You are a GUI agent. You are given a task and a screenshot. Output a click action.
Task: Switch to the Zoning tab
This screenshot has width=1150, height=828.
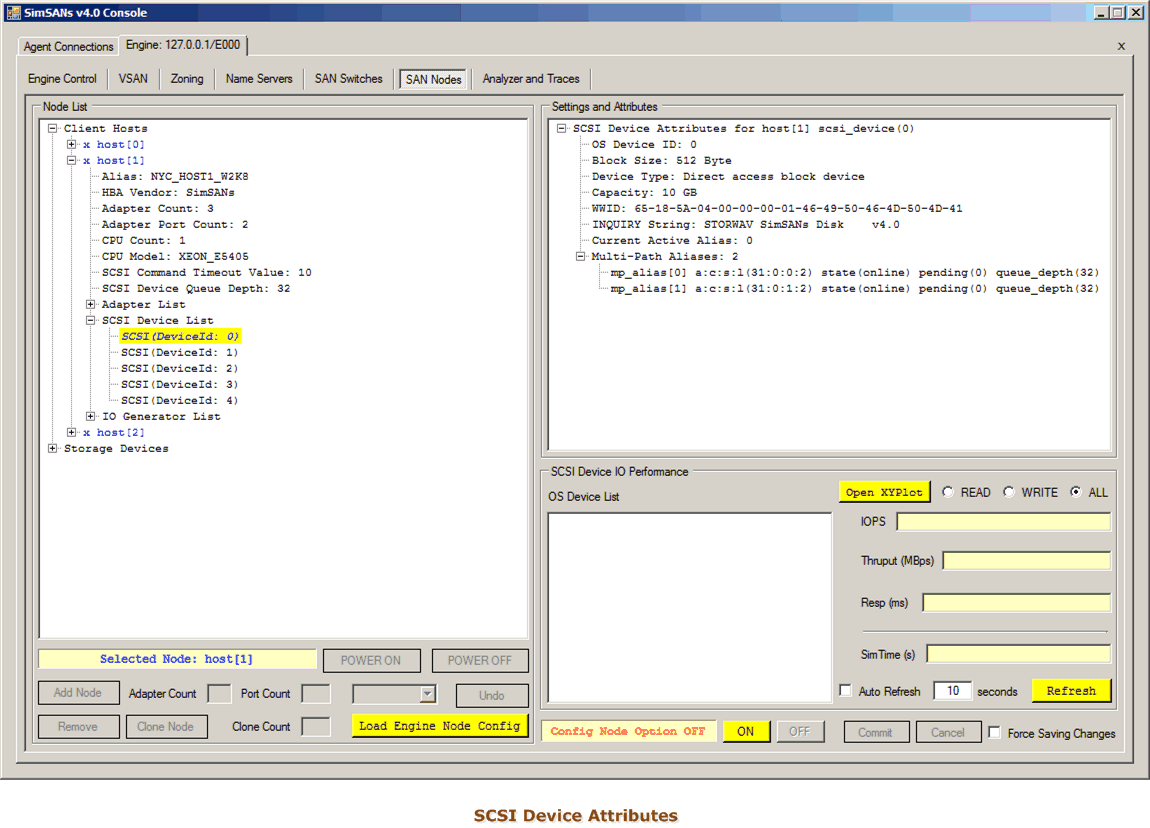[187, 79]
